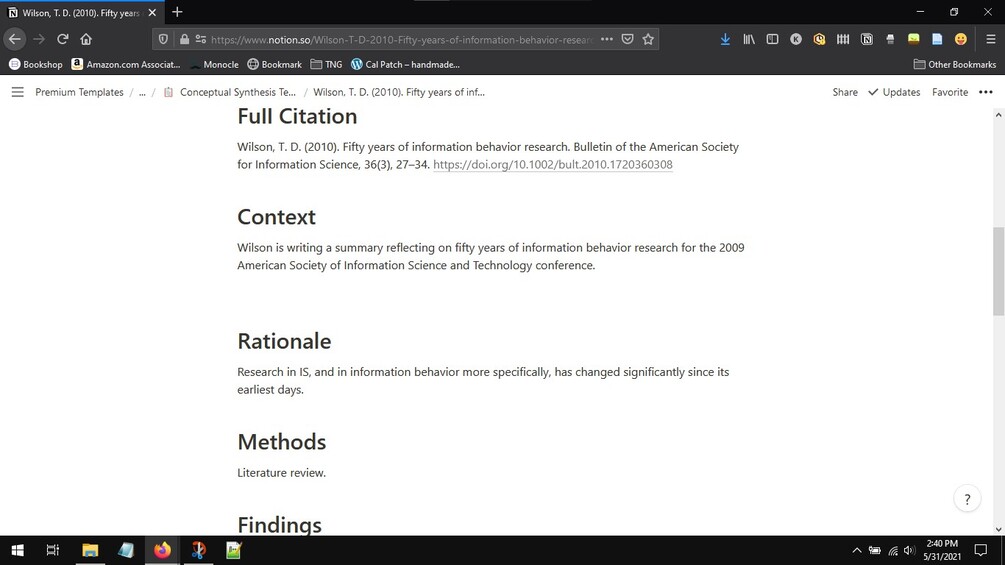Open site permissions icon in address bar
This screenshot has width=1005, height=565.
coord(201,39)
